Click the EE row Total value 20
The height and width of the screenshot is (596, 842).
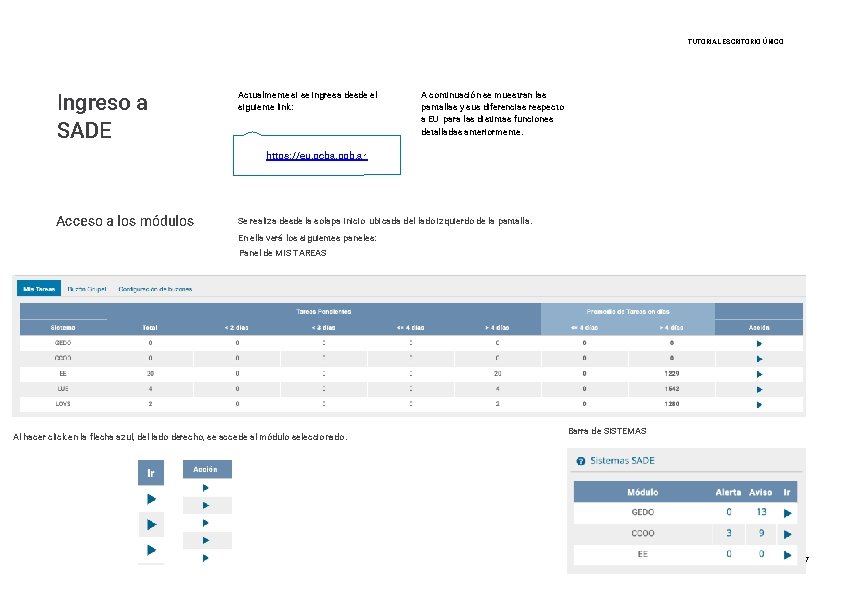150,373
